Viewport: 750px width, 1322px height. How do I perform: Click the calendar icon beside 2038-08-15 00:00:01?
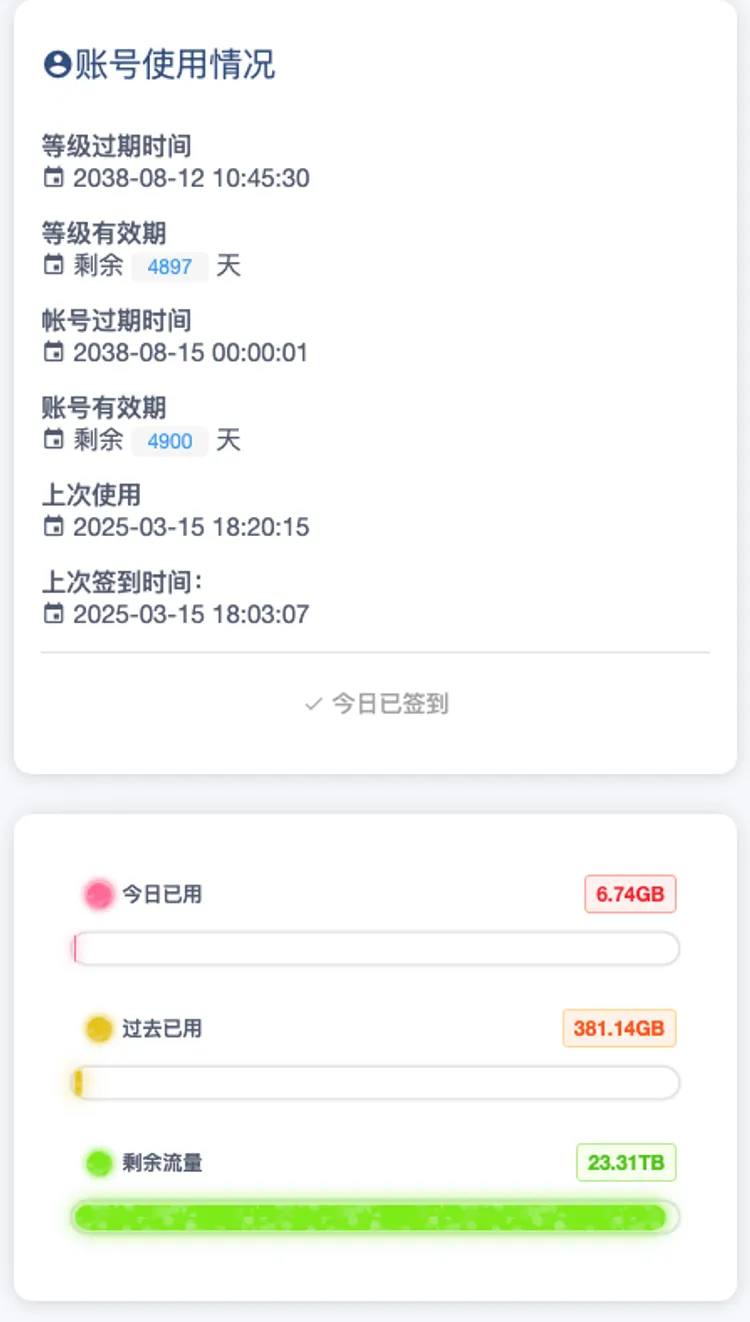tap(53, 353)
